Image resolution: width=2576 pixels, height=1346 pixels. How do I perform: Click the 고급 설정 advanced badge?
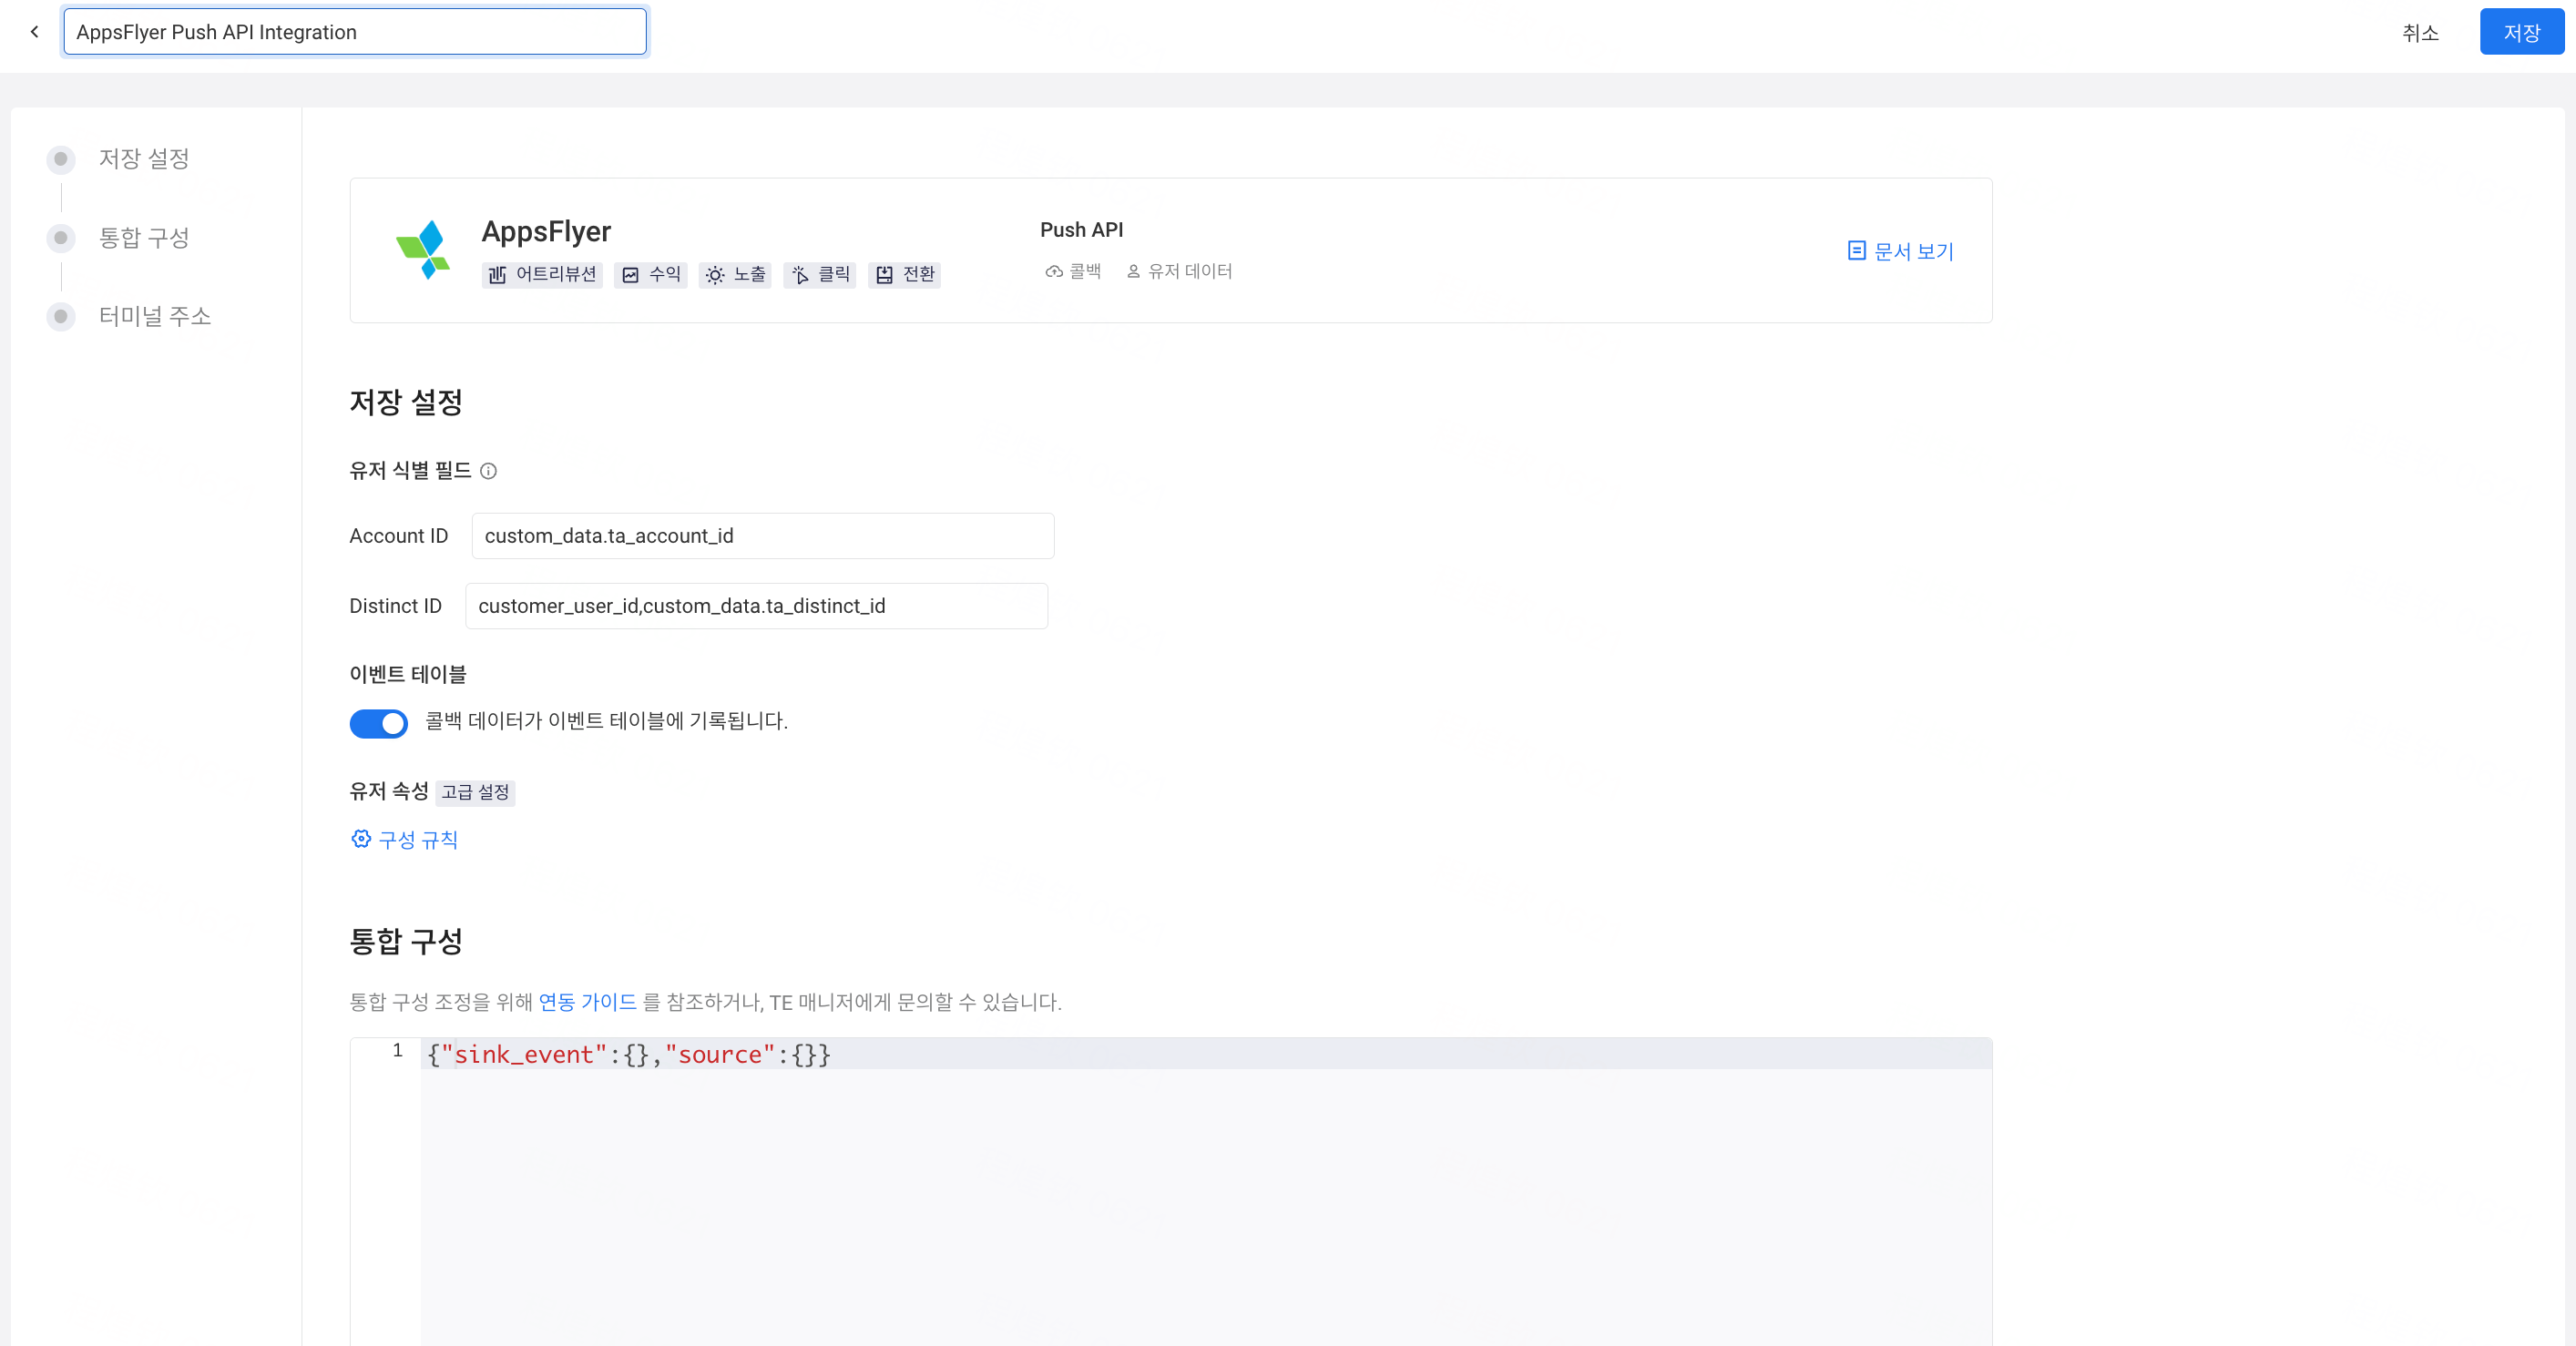click(476, 793)
